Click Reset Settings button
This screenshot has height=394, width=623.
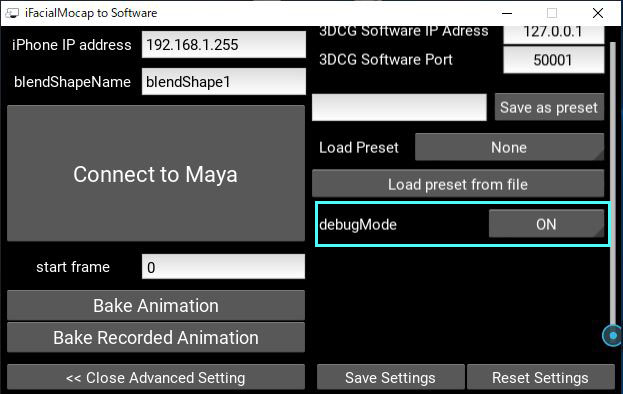[x=540, y=377]
